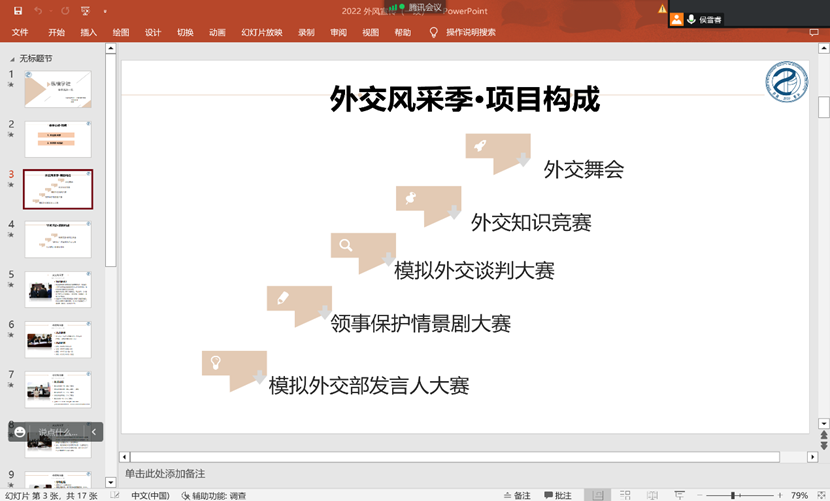Collapse chat overlay with the left chevron
Viewport: 830px width, 501px height.
tap(94, 432)
